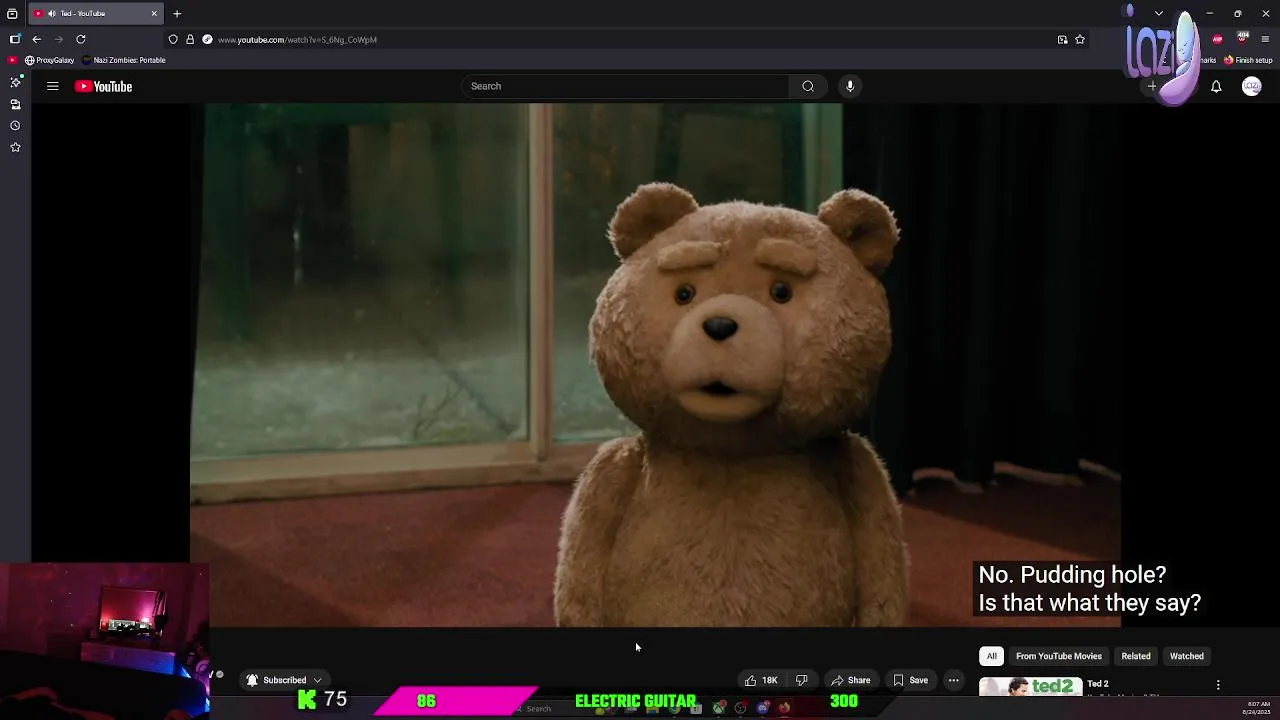The image size is (1280, 720).
Task: Go back to previous page
Action: pyautogui.click(x=37, y=39)
